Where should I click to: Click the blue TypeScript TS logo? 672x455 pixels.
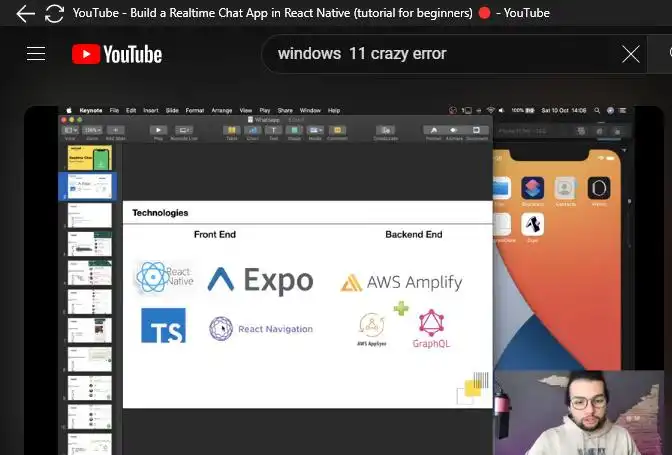(x=163, y=325)
